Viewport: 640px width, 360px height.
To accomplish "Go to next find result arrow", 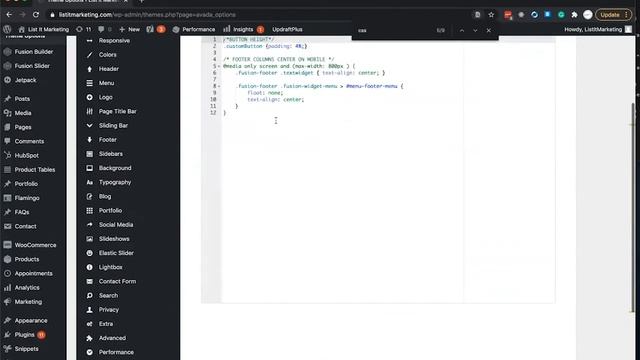I will tap(475, 30).
